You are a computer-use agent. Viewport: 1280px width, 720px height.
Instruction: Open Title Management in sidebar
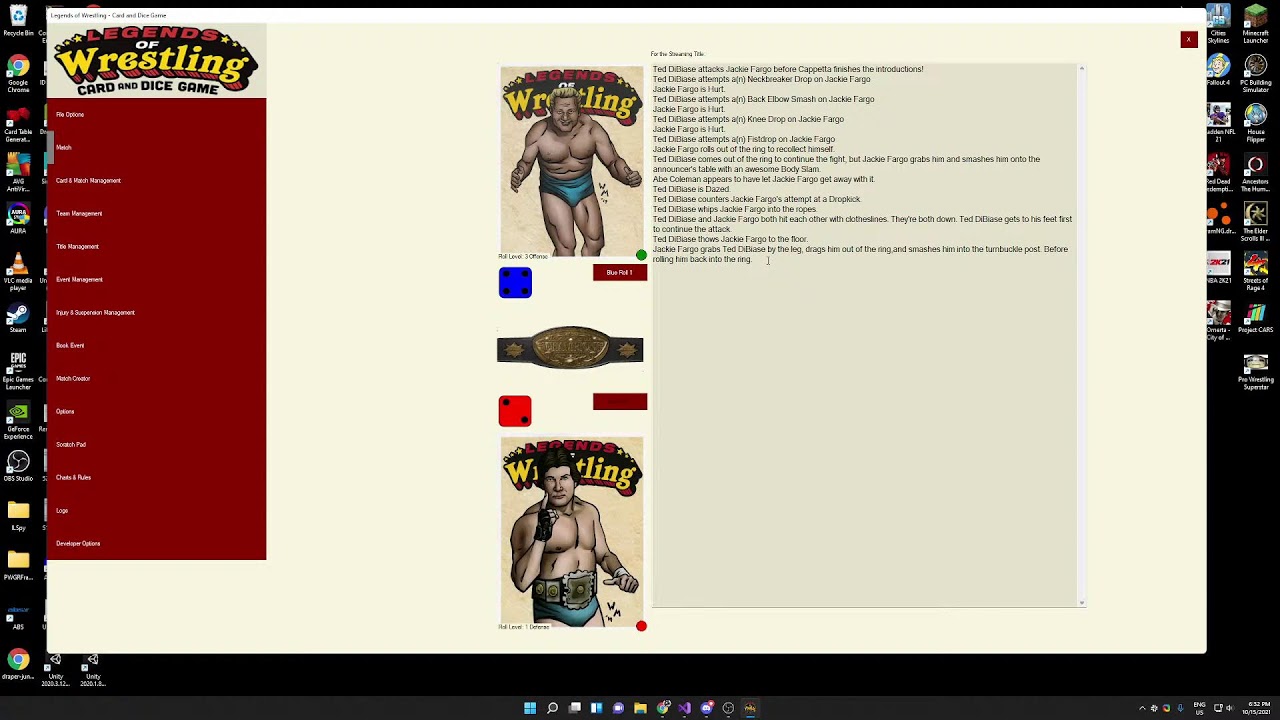click(77, 247)
